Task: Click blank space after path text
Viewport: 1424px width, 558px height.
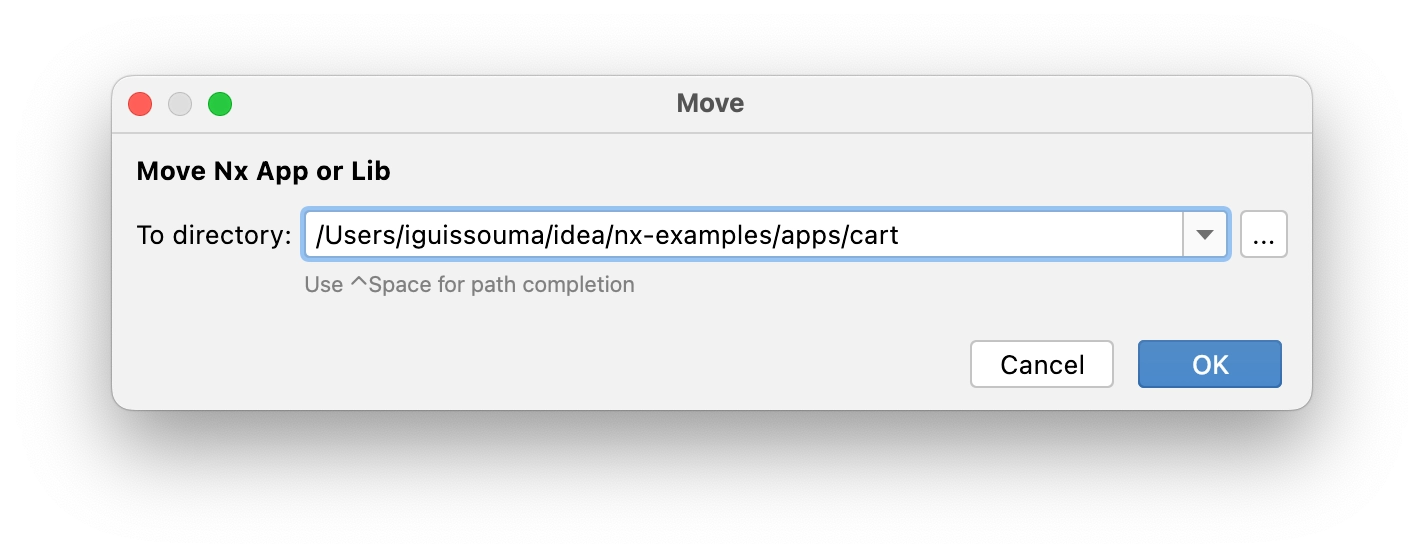Action: (x=1040, y=236)
